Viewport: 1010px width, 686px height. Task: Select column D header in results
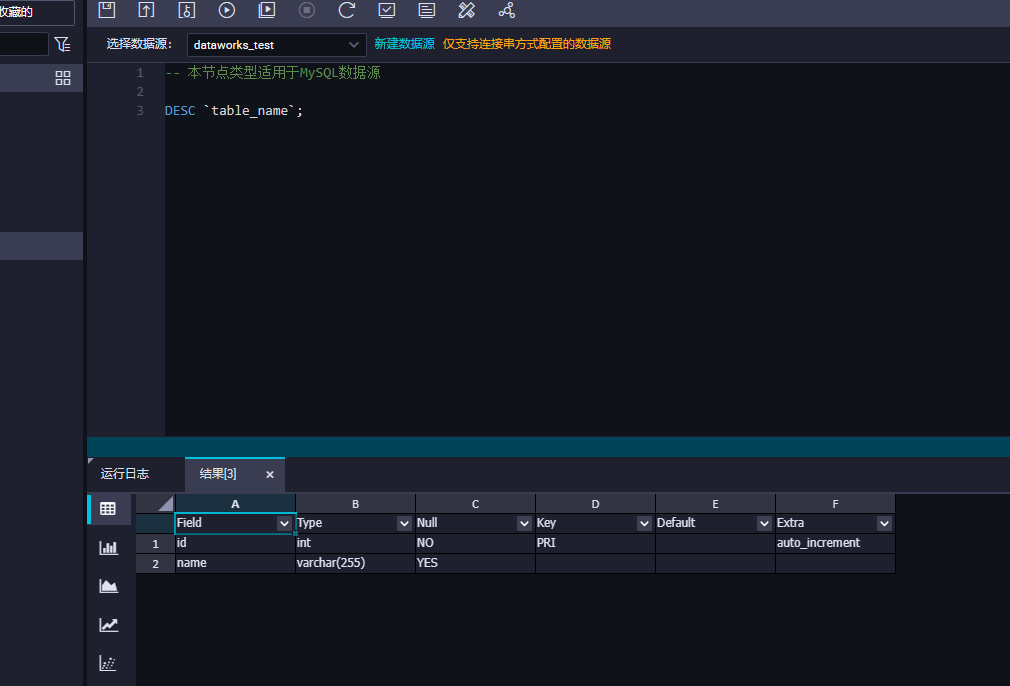coord(595,504)
